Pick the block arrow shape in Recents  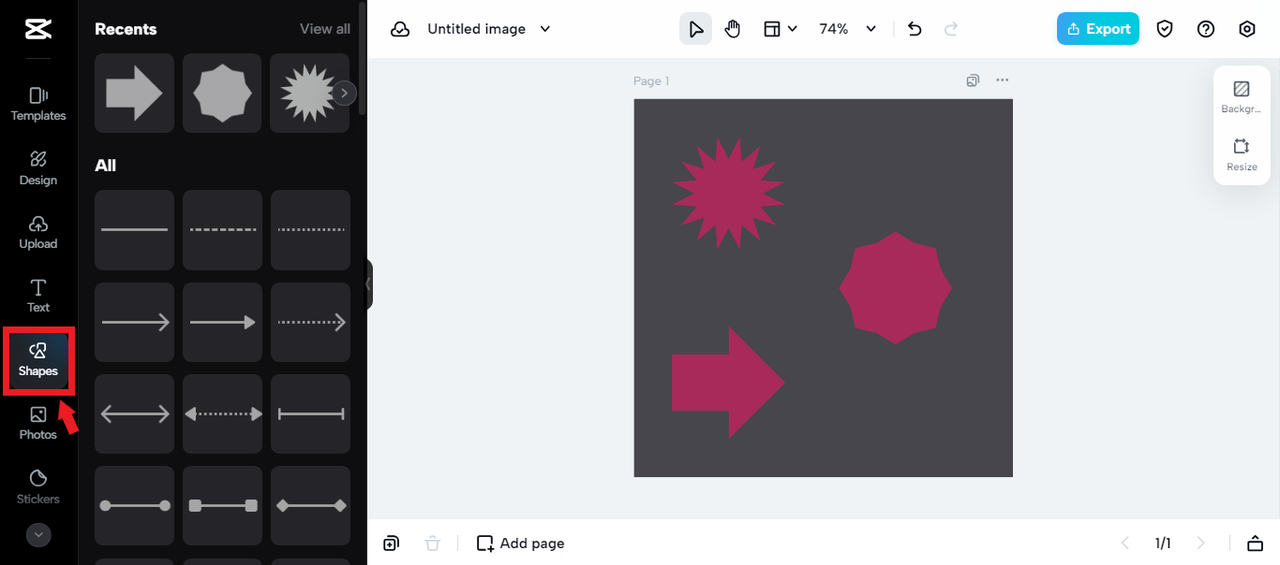(134, 93)
